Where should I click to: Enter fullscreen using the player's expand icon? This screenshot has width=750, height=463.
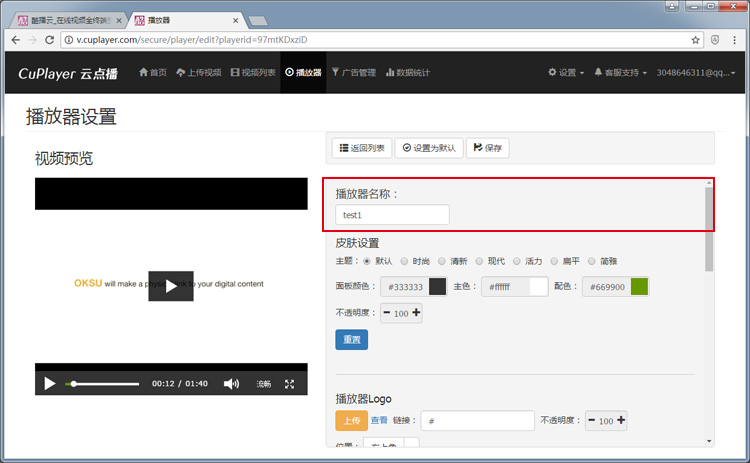point(290,384)
